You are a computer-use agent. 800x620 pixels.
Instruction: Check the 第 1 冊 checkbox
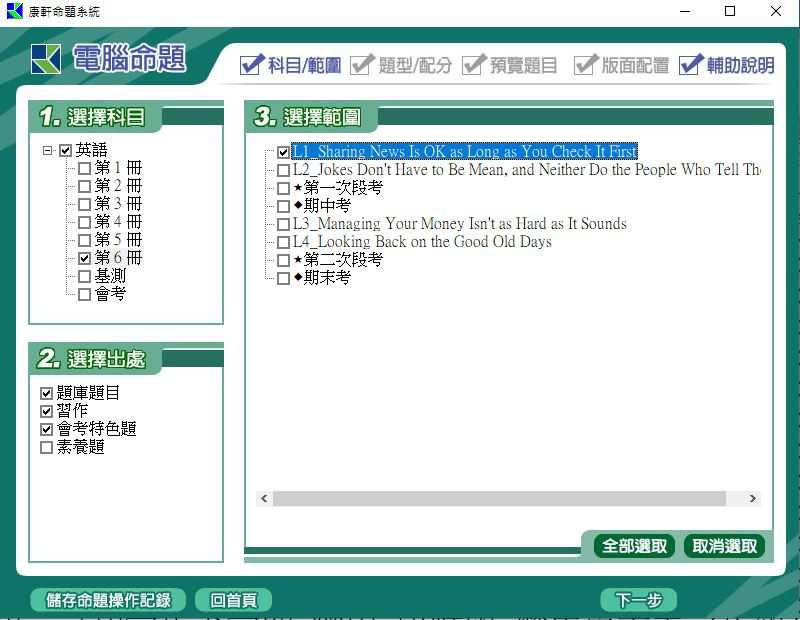click(x=85, y=168)
